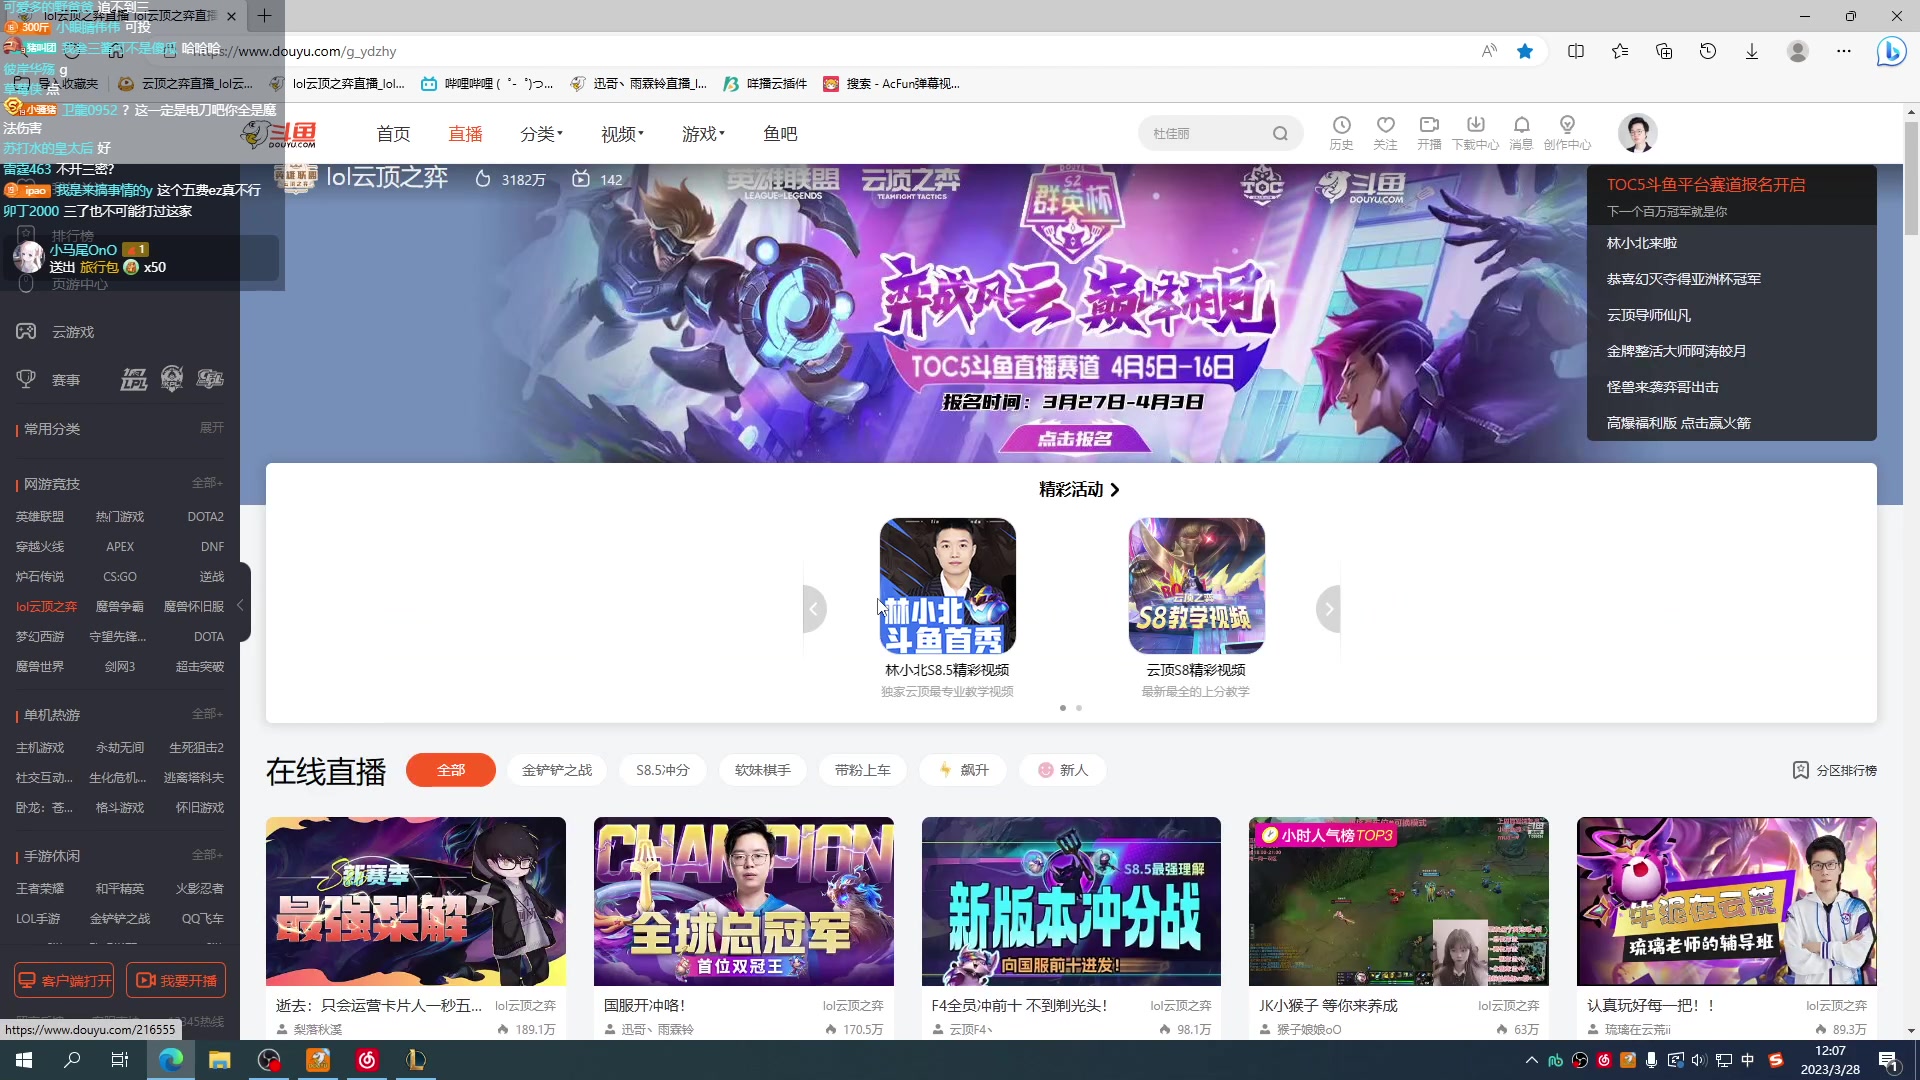The height and width of the screenshot is (1080, 1920).
Task: Click League of Legends taskbar icon
Action: click(416, 1060)
